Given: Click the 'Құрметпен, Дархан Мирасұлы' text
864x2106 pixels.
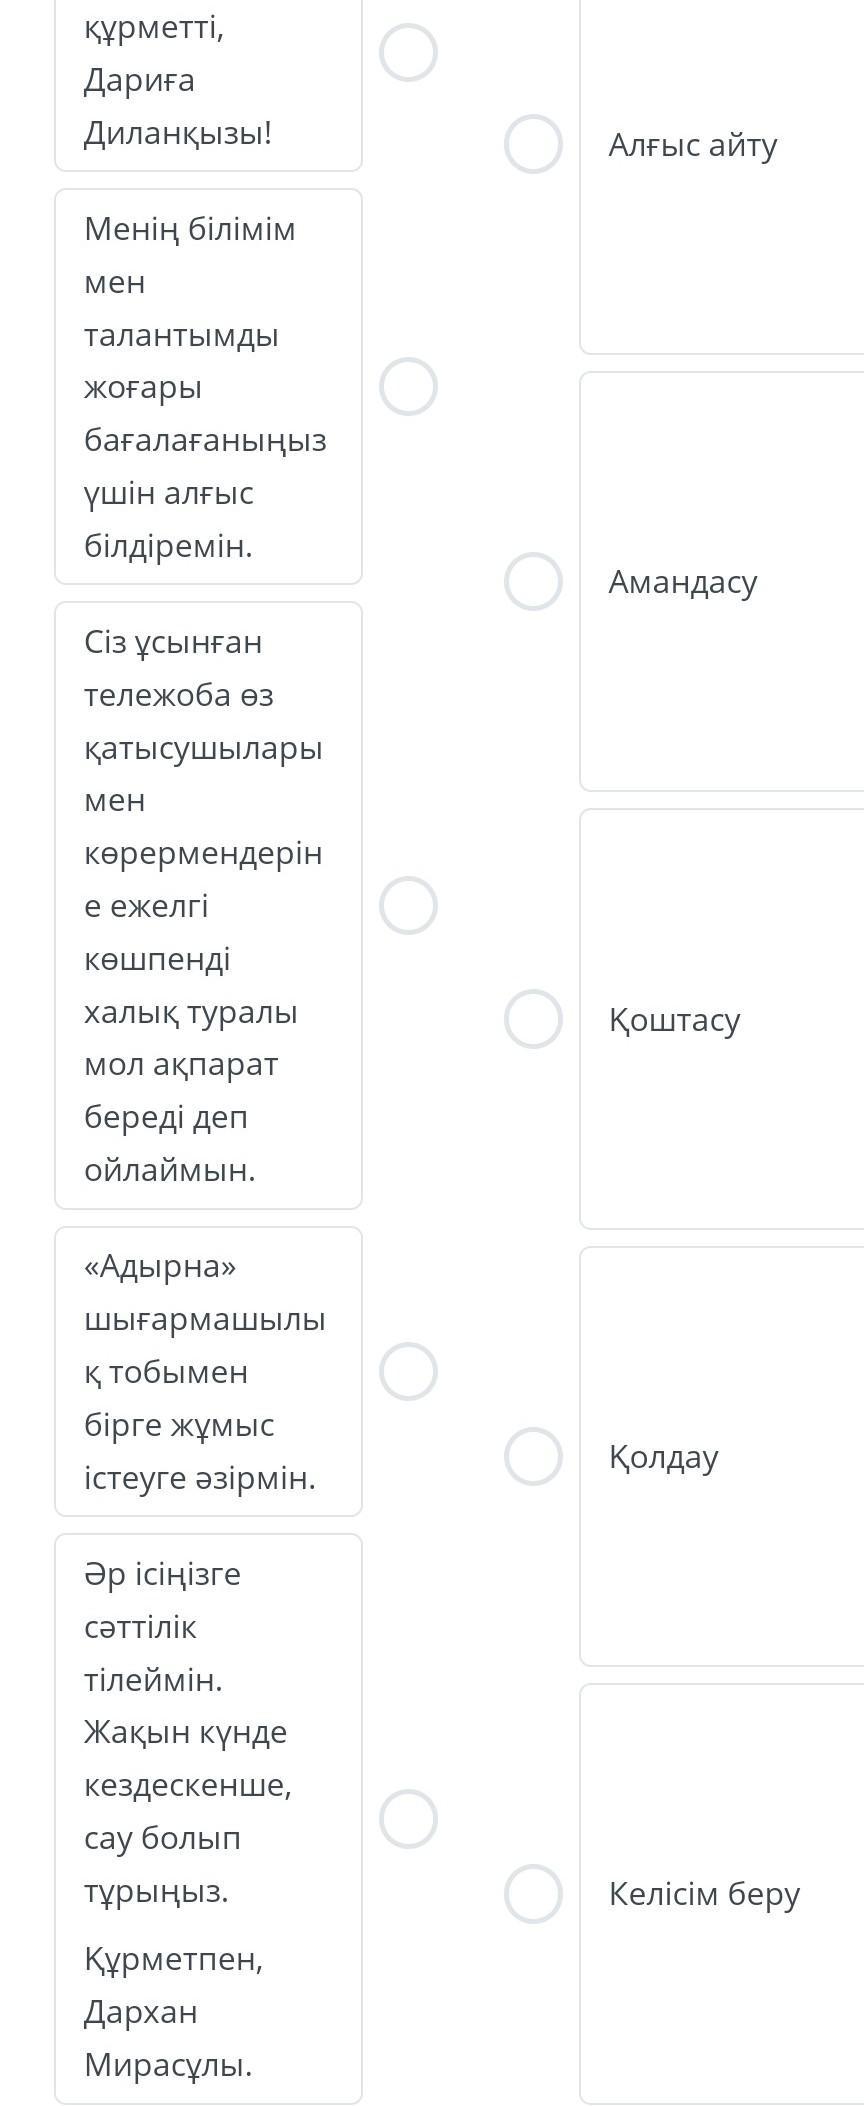Looking at the screenshot, I should pyautogui.click(x=173, y=2011).
